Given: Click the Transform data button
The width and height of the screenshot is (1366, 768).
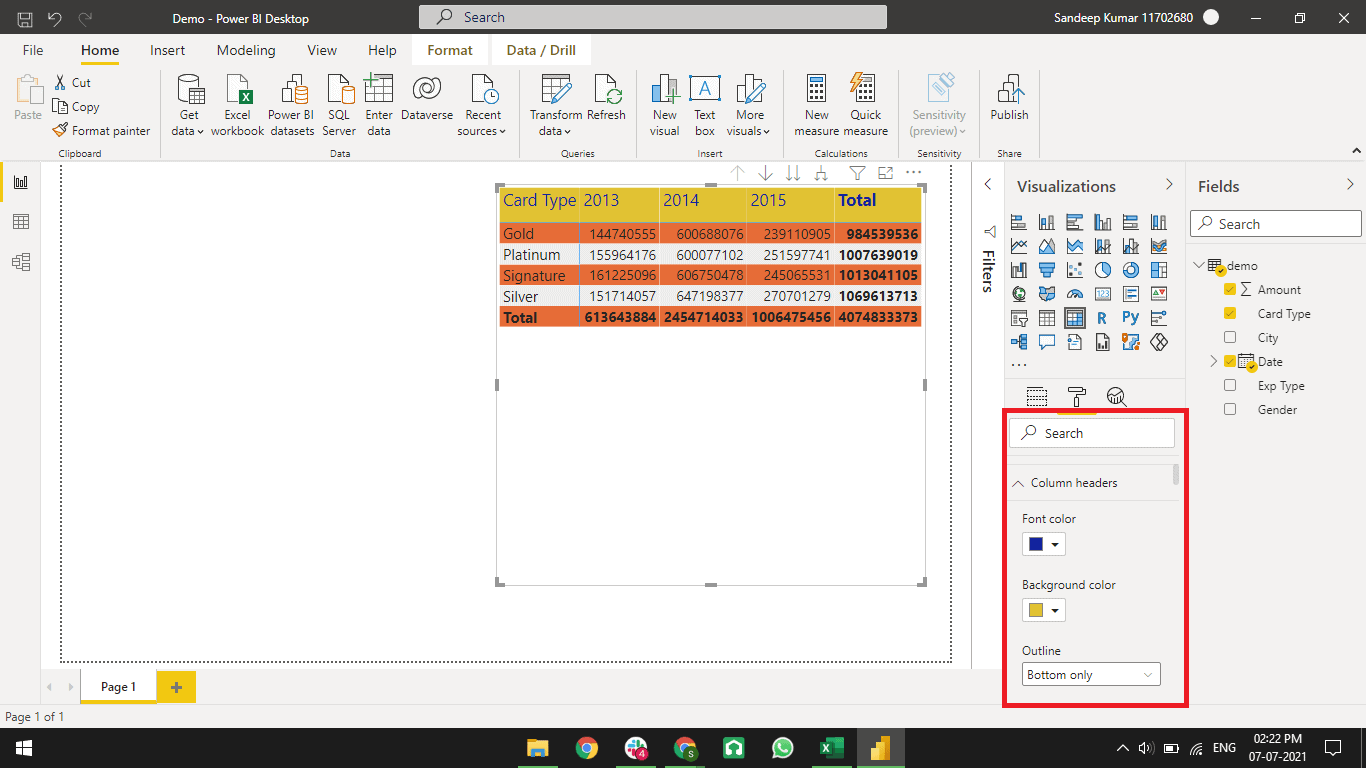Looking at the screenshot, I should tap(555, 103).
